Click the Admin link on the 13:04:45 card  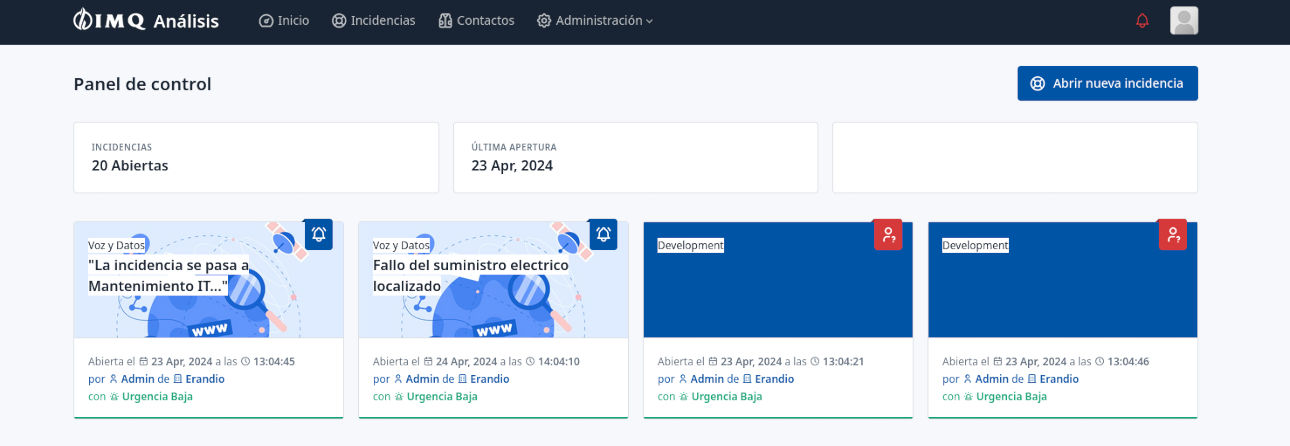[130, 379]
